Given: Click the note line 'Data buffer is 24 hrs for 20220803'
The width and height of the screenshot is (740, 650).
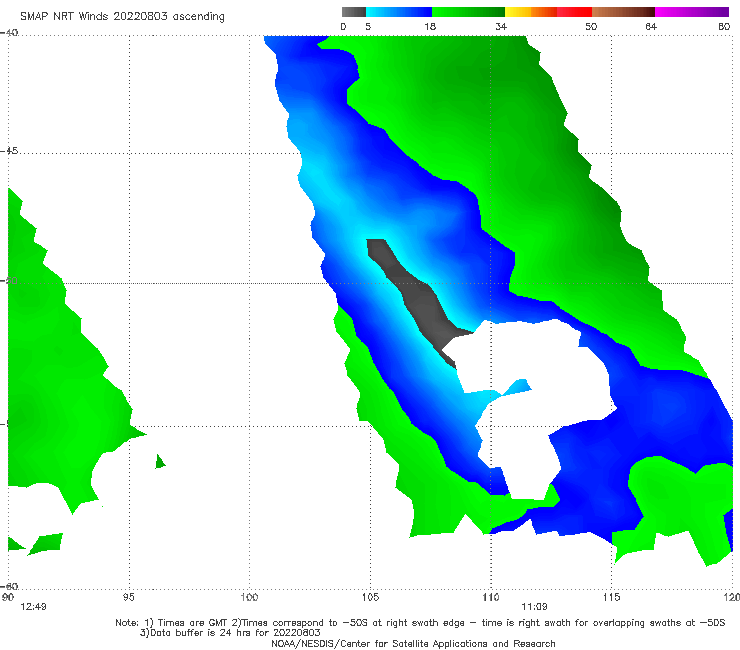Looking at the screenshot, I should point(230,633).
